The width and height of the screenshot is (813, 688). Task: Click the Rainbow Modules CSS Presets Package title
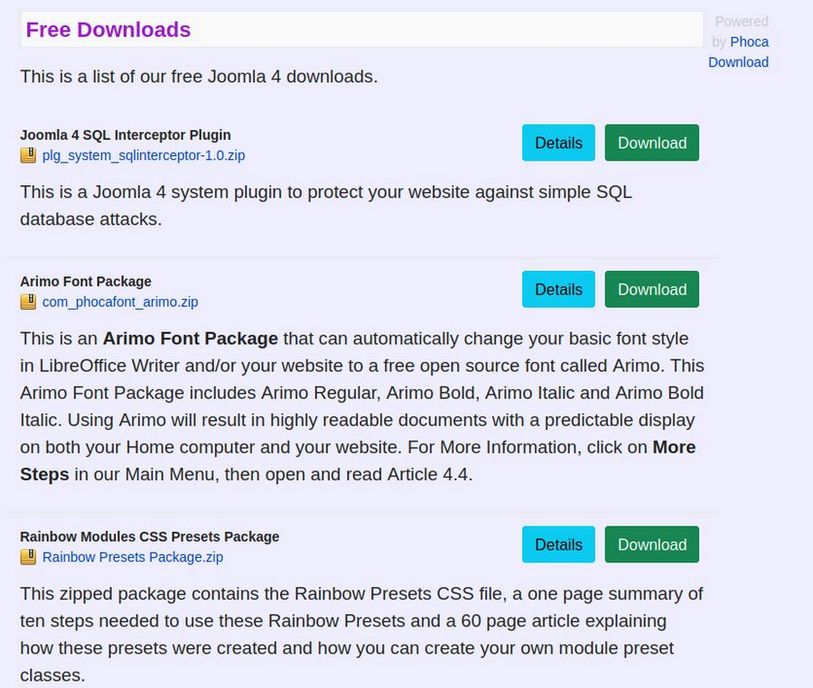point(149,537)
